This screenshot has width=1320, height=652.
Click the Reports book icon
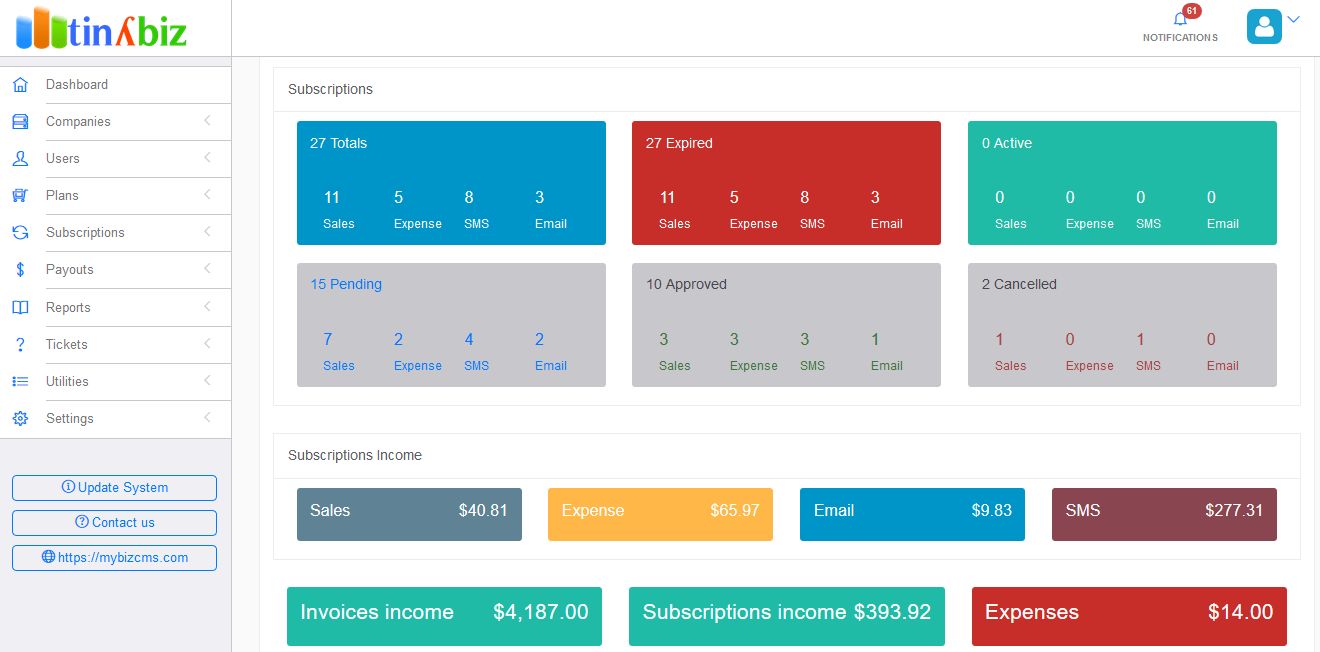pyautogui.click(x=20, y=308)
